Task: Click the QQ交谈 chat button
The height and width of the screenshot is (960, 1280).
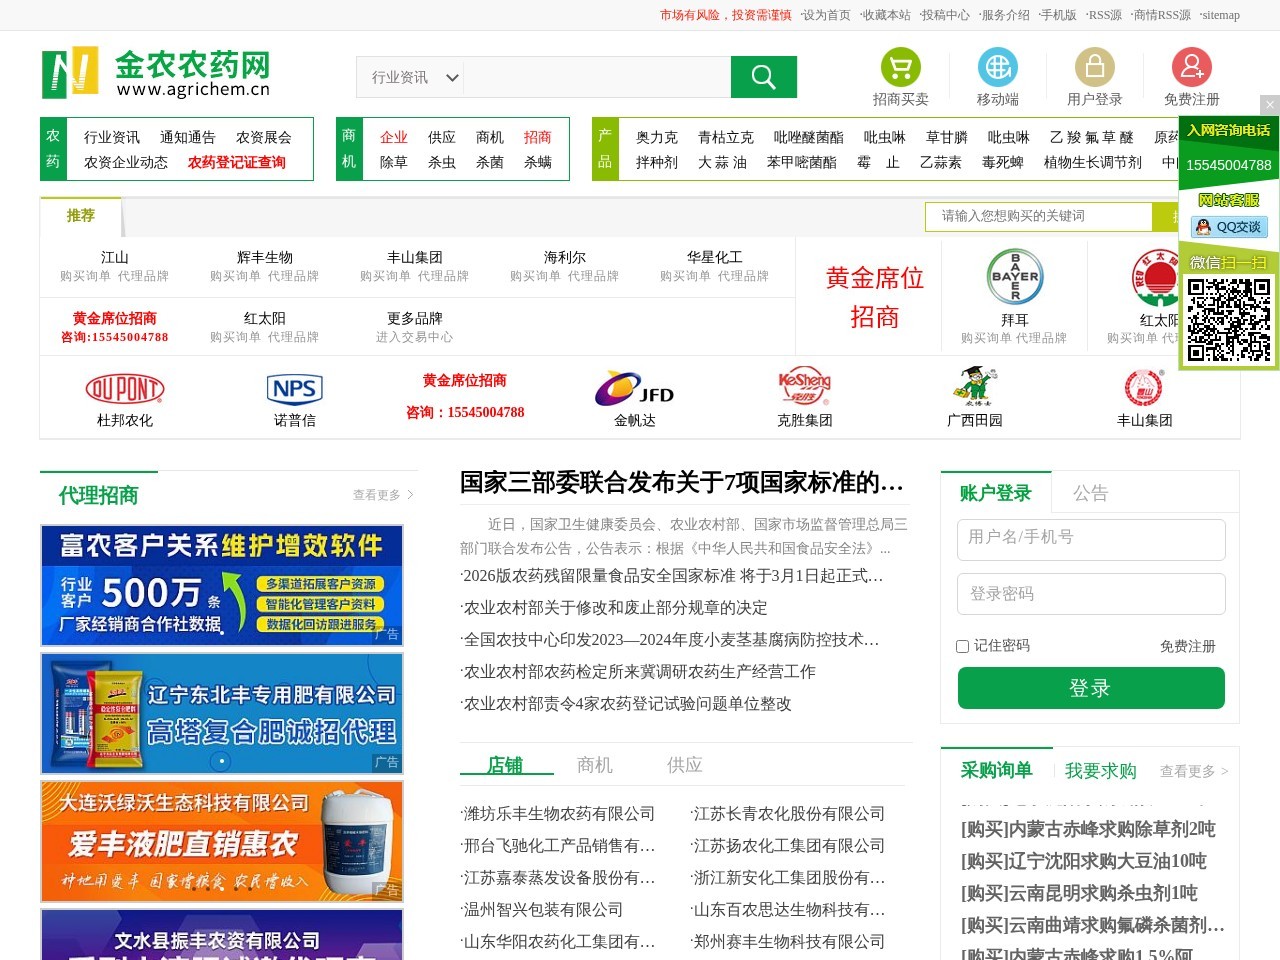Action: tap(1229, 227)
